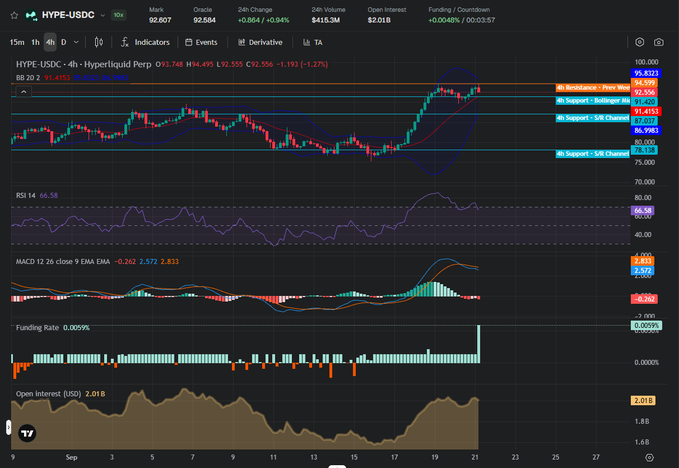679x468 pixels.
Task: Click the 95.8323 upper band price tag
Action: click(x=646, y=73)
